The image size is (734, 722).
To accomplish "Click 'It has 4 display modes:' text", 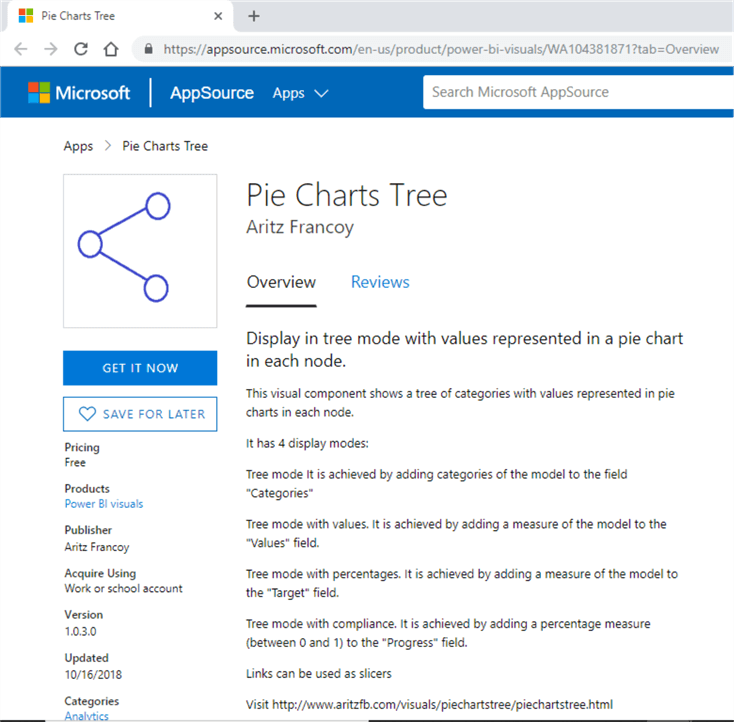I will point(308,443).
